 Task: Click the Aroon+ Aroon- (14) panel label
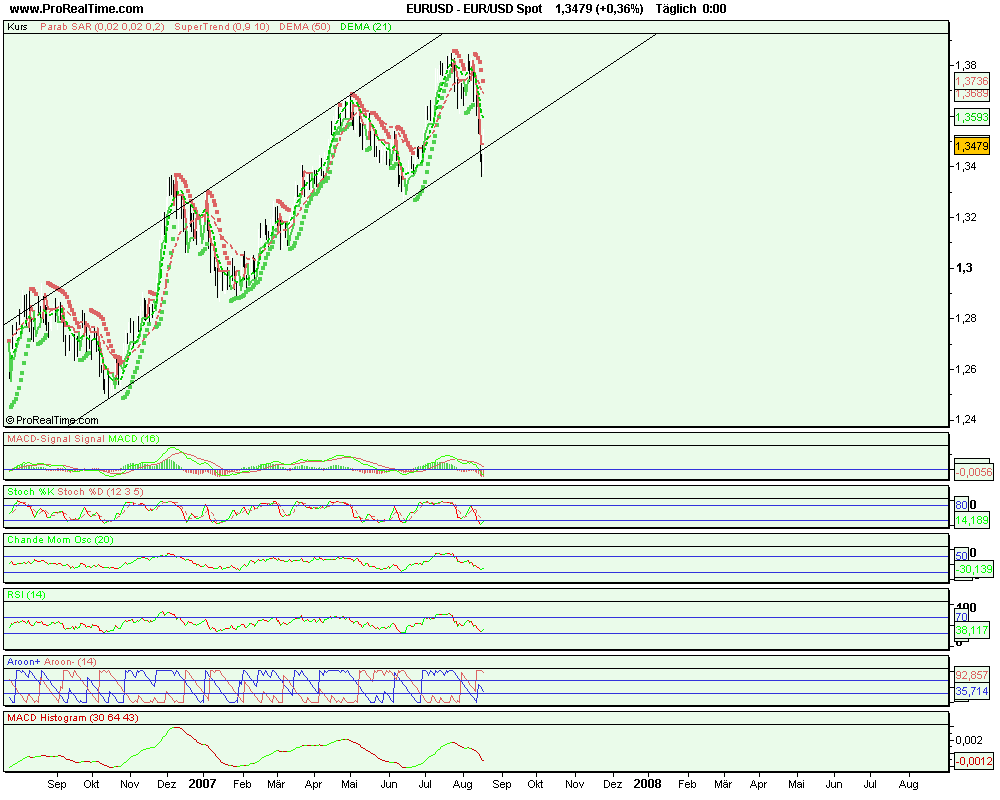point(52,662)
